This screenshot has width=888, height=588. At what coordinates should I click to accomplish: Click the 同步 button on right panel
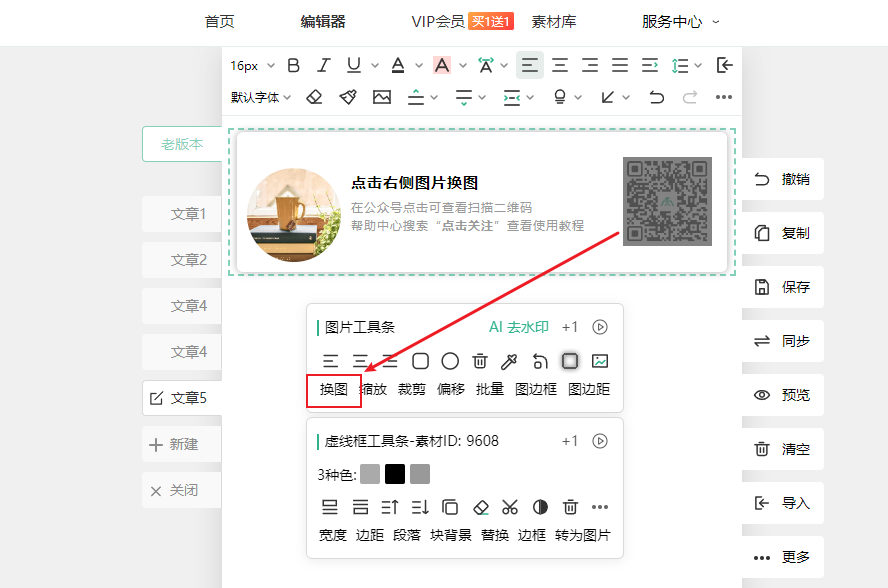click(x=783, y=341)
